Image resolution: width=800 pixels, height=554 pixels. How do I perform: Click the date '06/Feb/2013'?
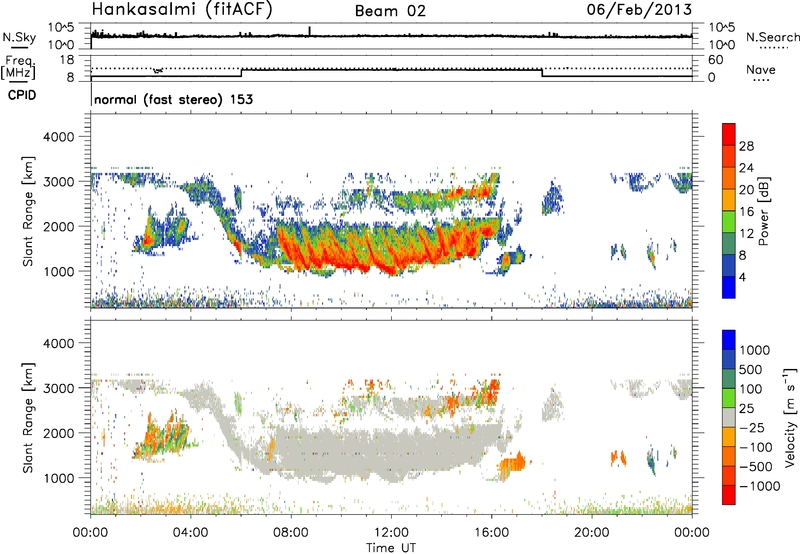(639, 9)
